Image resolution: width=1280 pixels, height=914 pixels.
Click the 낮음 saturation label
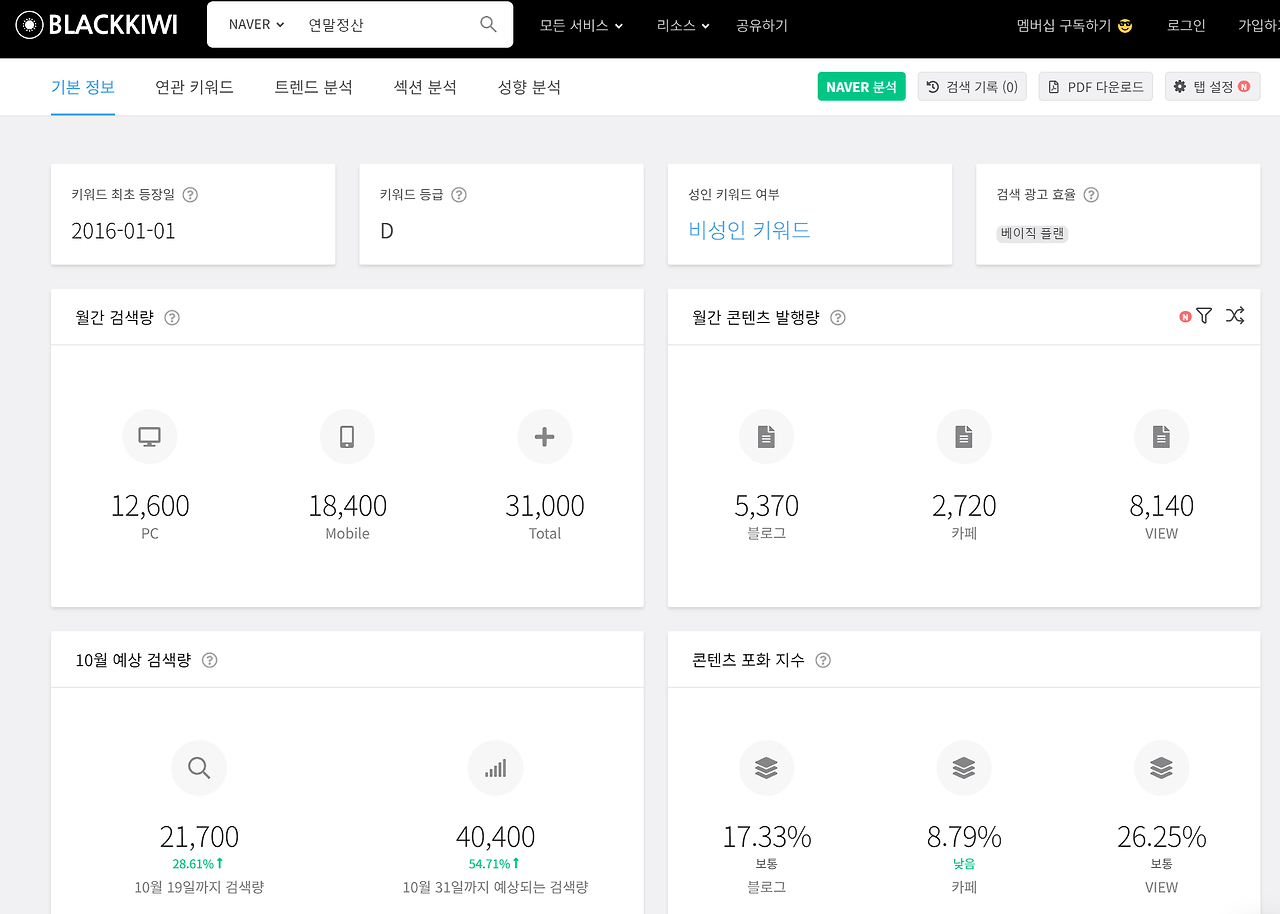[x=964, y=863]
